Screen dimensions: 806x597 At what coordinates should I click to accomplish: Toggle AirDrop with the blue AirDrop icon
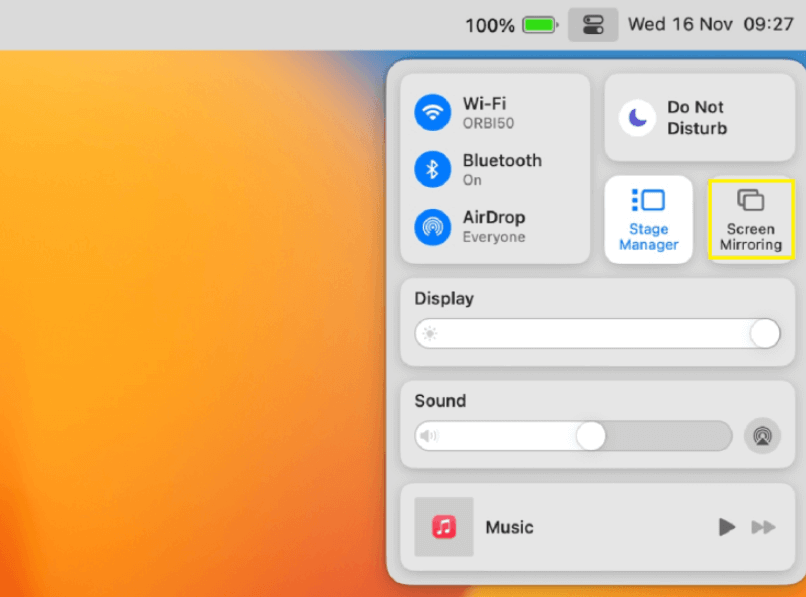click(x=433, y=227)
